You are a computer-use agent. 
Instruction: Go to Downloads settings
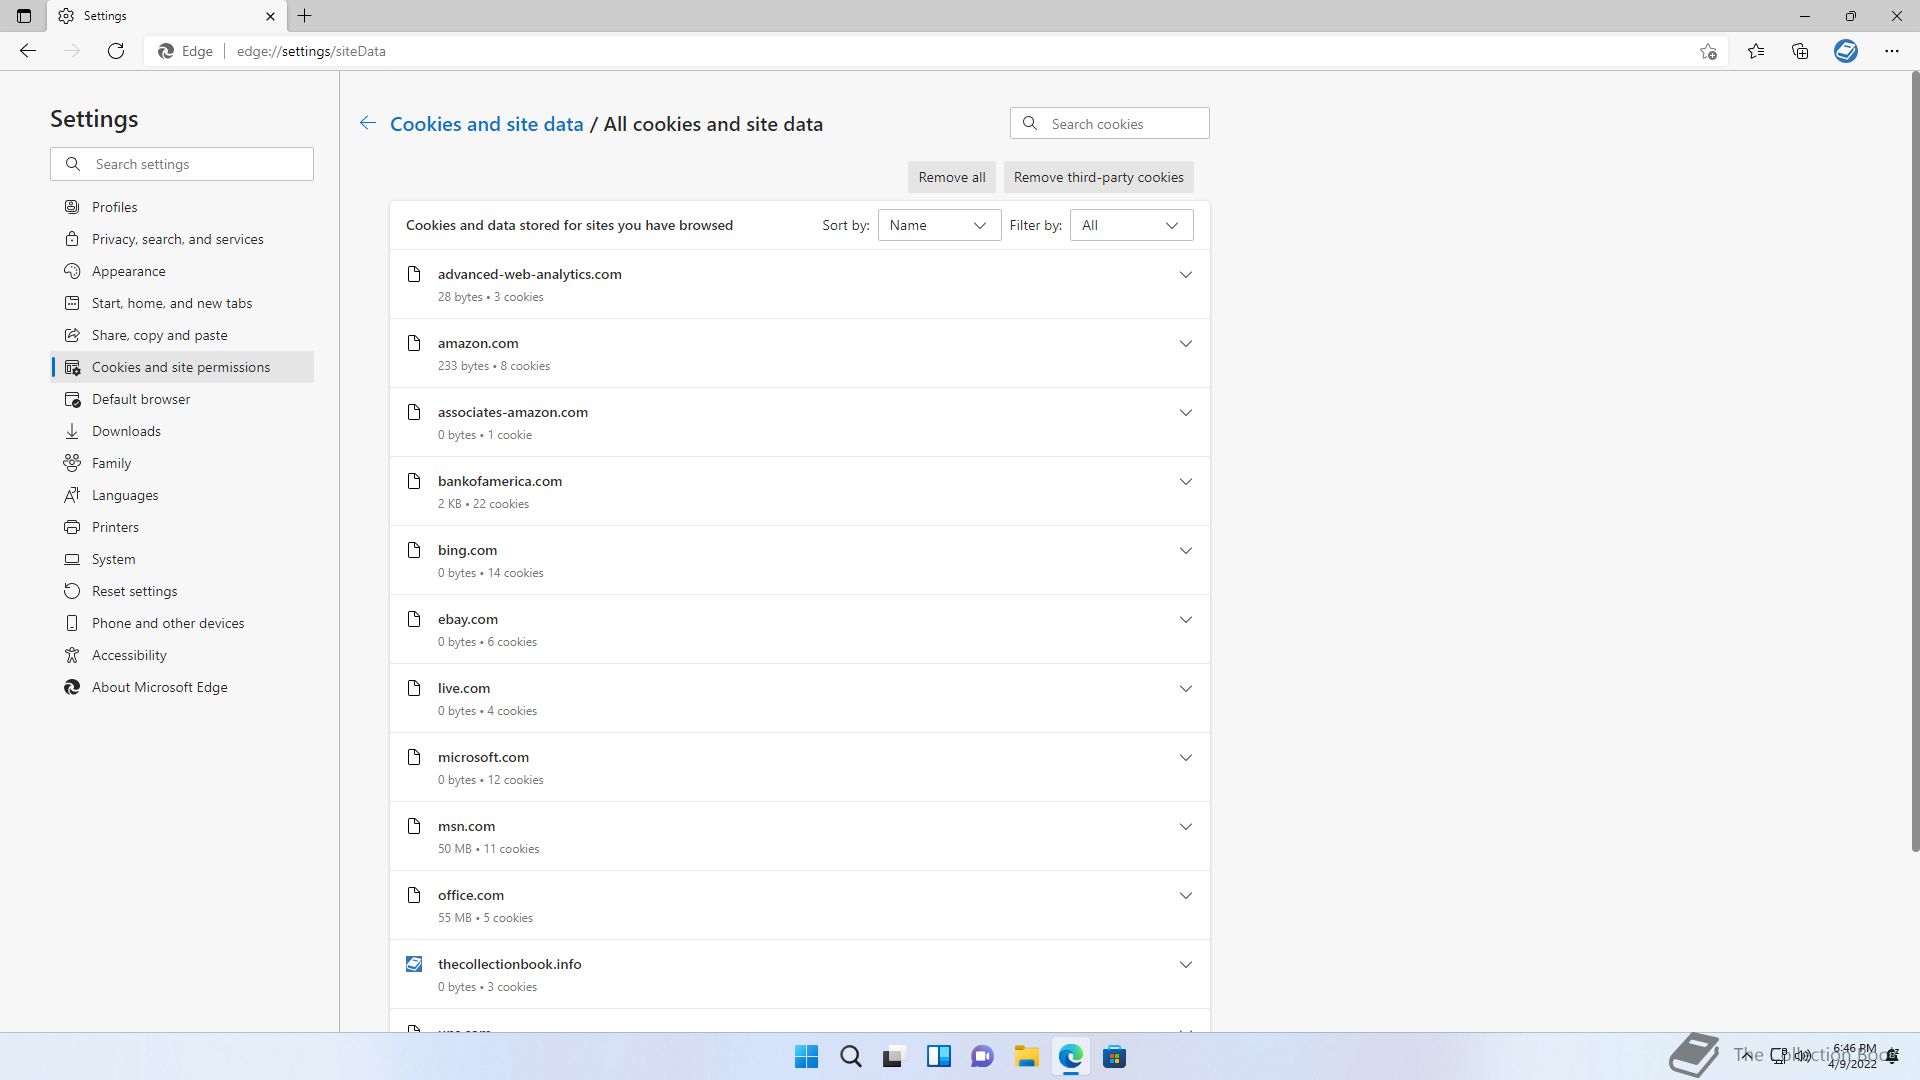(182, 431)
